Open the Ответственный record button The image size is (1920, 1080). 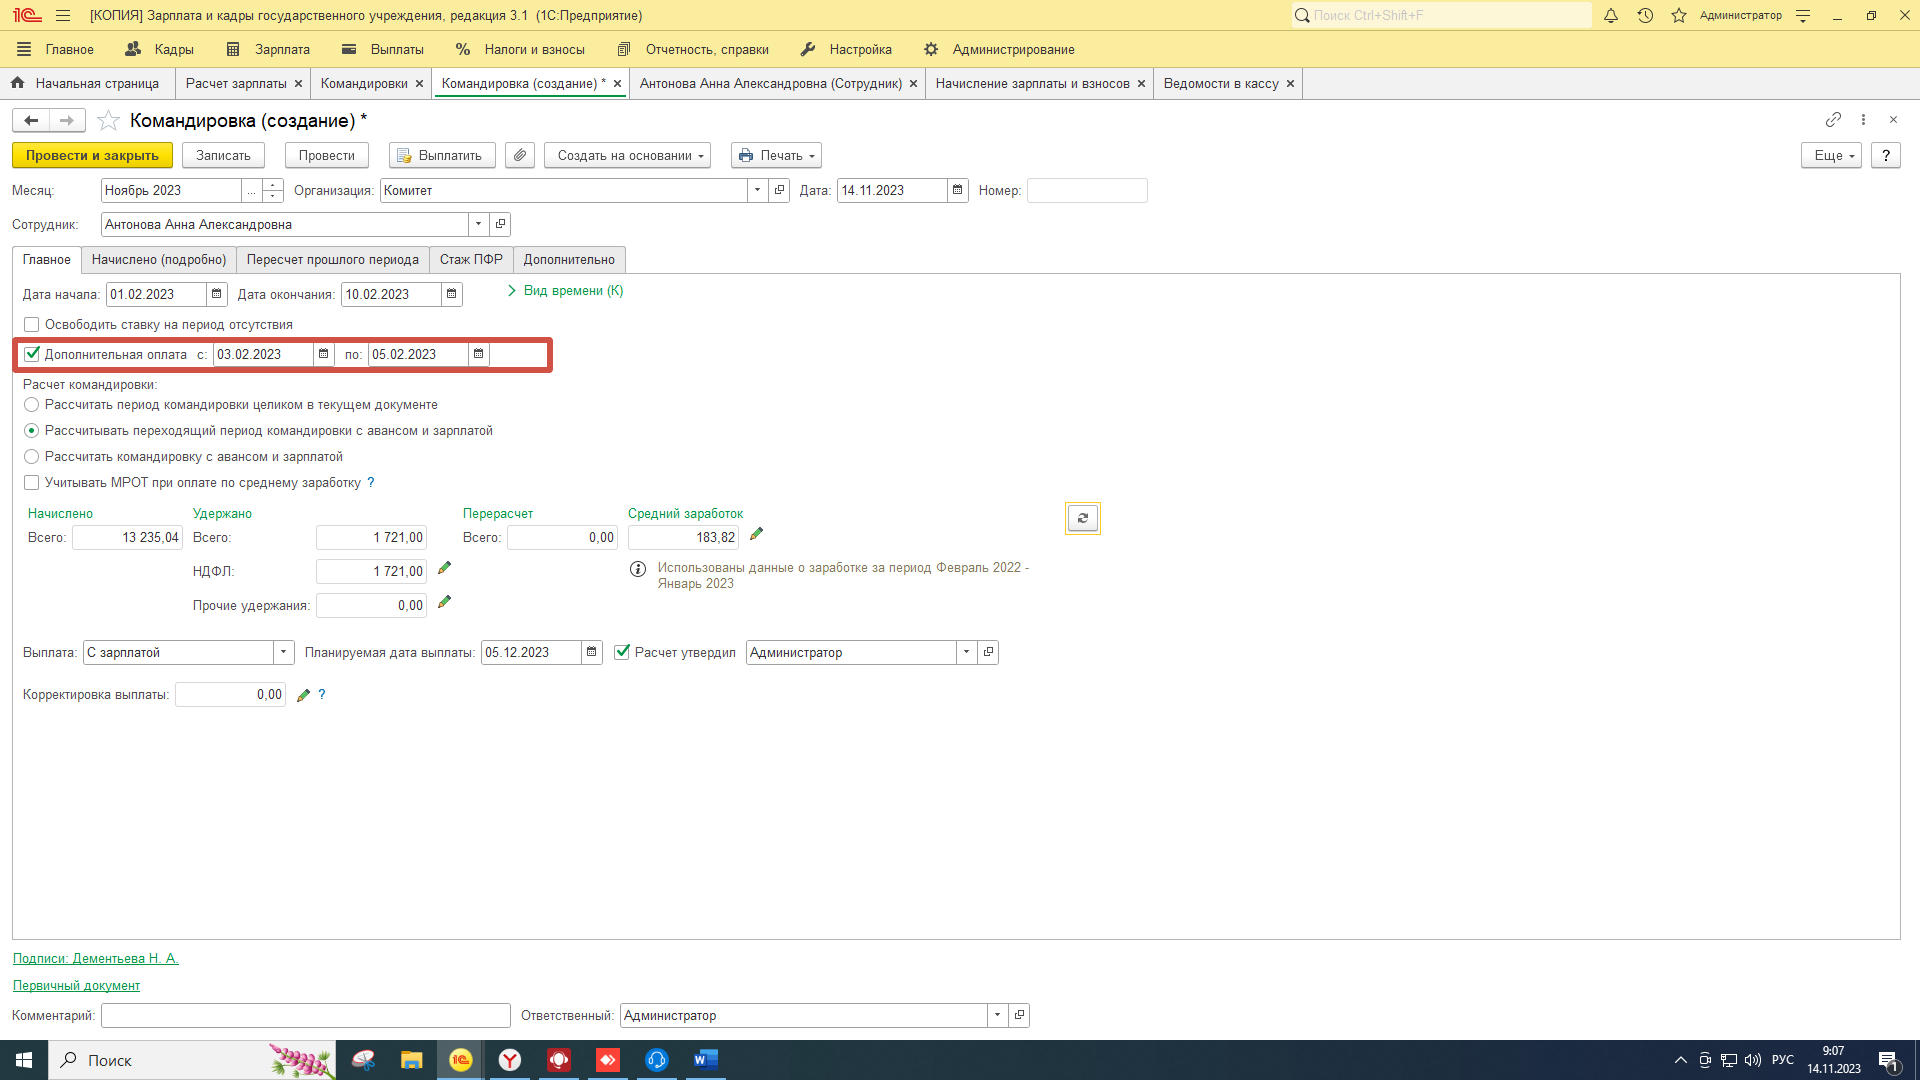(x=1019, y=1015)
